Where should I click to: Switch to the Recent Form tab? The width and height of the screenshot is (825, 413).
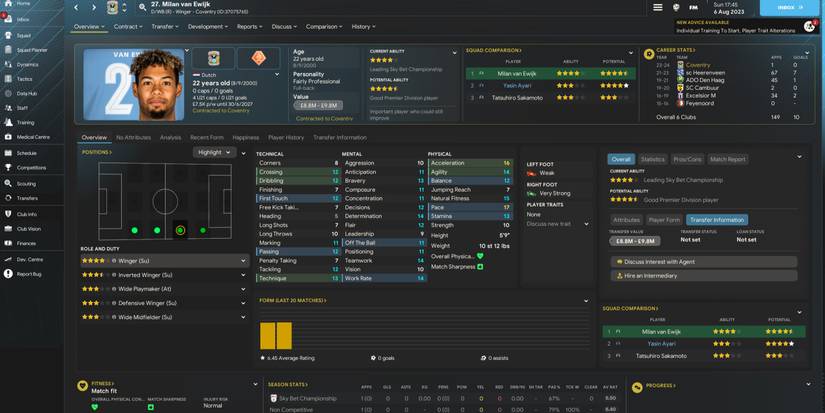pyautogui.click(x=206, y=137)
